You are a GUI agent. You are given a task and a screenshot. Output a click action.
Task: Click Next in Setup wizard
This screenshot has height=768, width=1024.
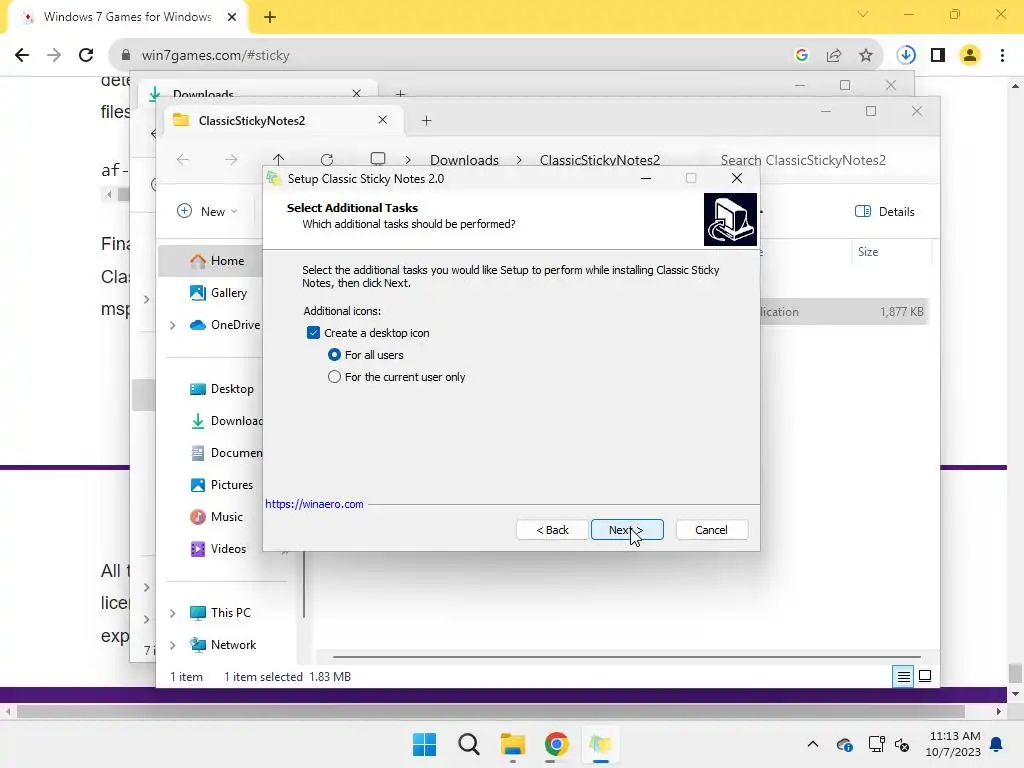pyautogui.click(x=627, y=530)
